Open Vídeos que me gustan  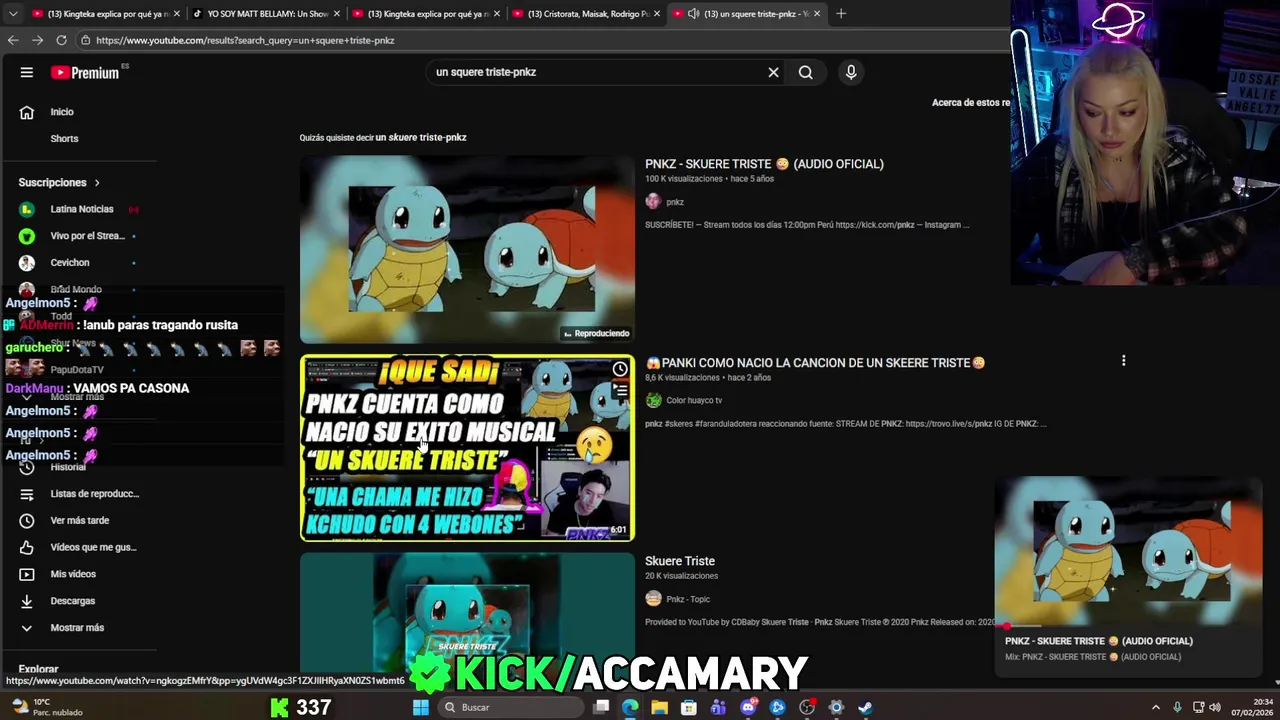[x=80, y=548]
